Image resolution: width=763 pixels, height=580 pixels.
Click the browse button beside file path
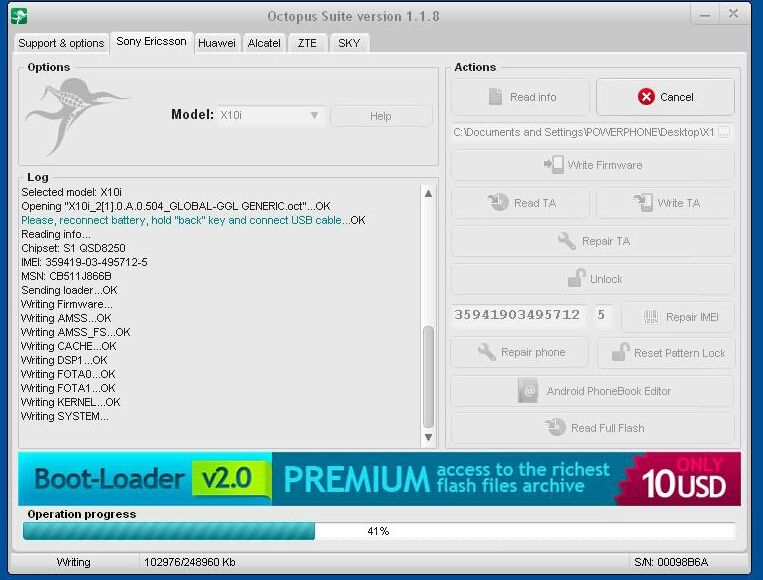tap(724, 132)
